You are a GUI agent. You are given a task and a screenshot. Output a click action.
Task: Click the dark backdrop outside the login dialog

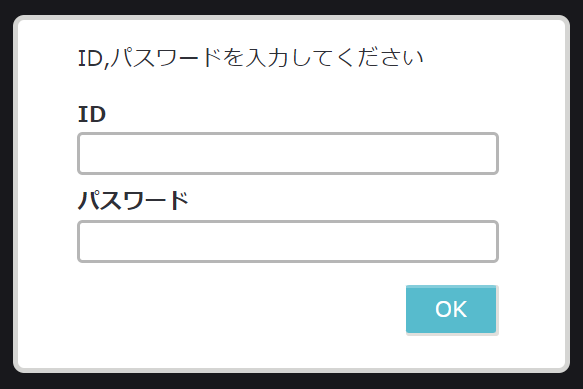point(292,381)
